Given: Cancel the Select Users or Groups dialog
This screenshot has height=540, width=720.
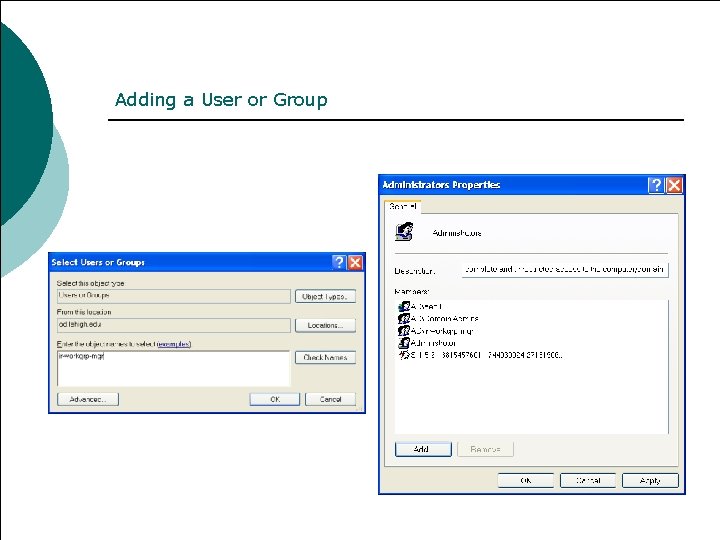Looking at the screenshot, I should [x=330, y=399].
